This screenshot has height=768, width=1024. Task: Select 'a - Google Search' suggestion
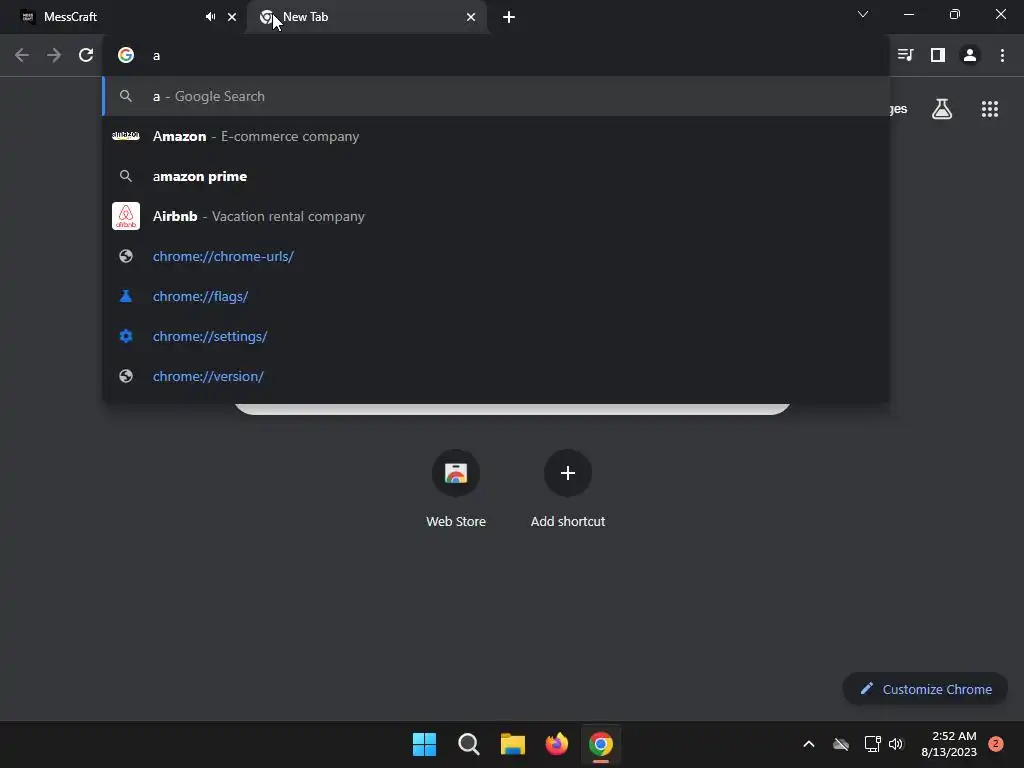(496, 96)
